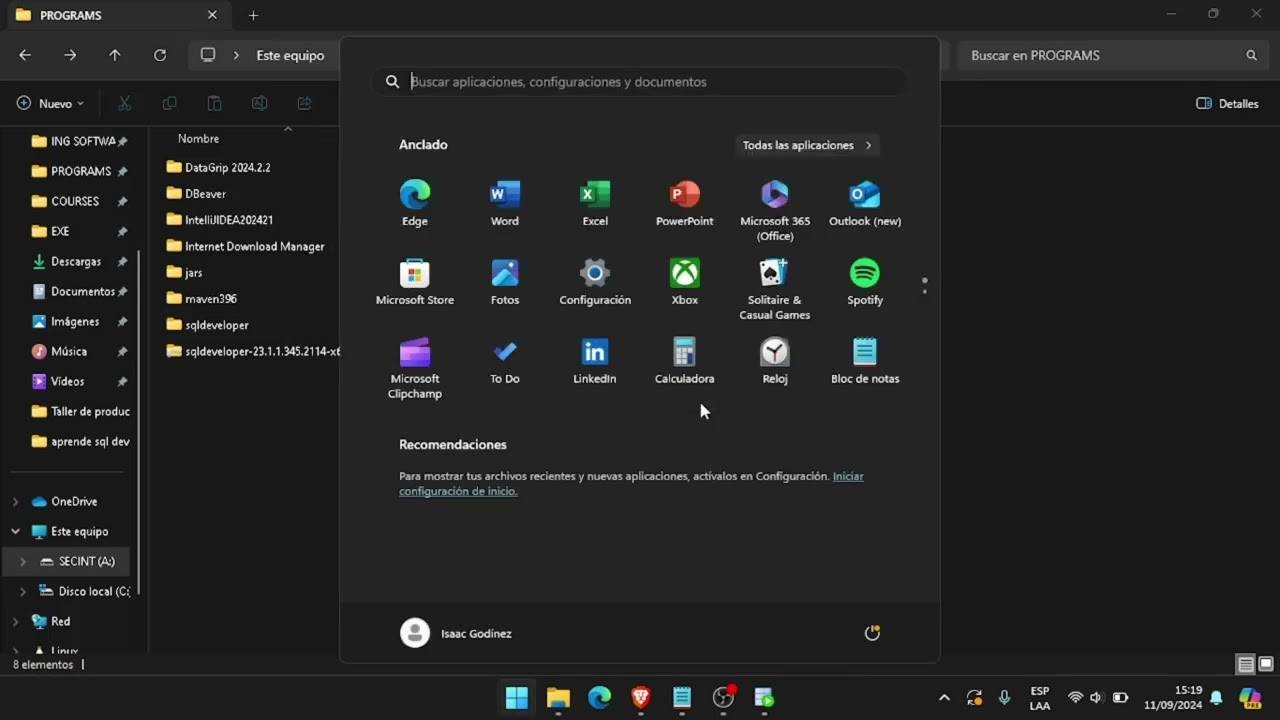Screen dimensions: 1280x720
Task: Open Solitaire & Casual Games
Action: coord(775,289)
